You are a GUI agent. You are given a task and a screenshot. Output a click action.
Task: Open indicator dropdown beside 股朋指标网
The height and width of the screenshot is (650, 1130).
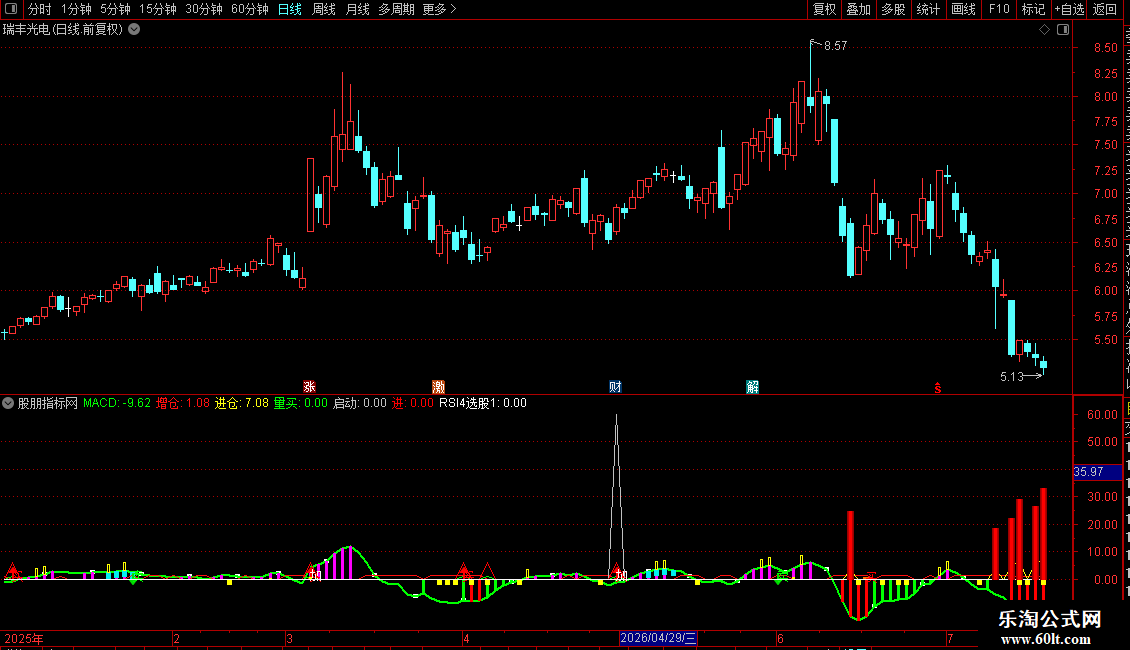click(8, 404)
